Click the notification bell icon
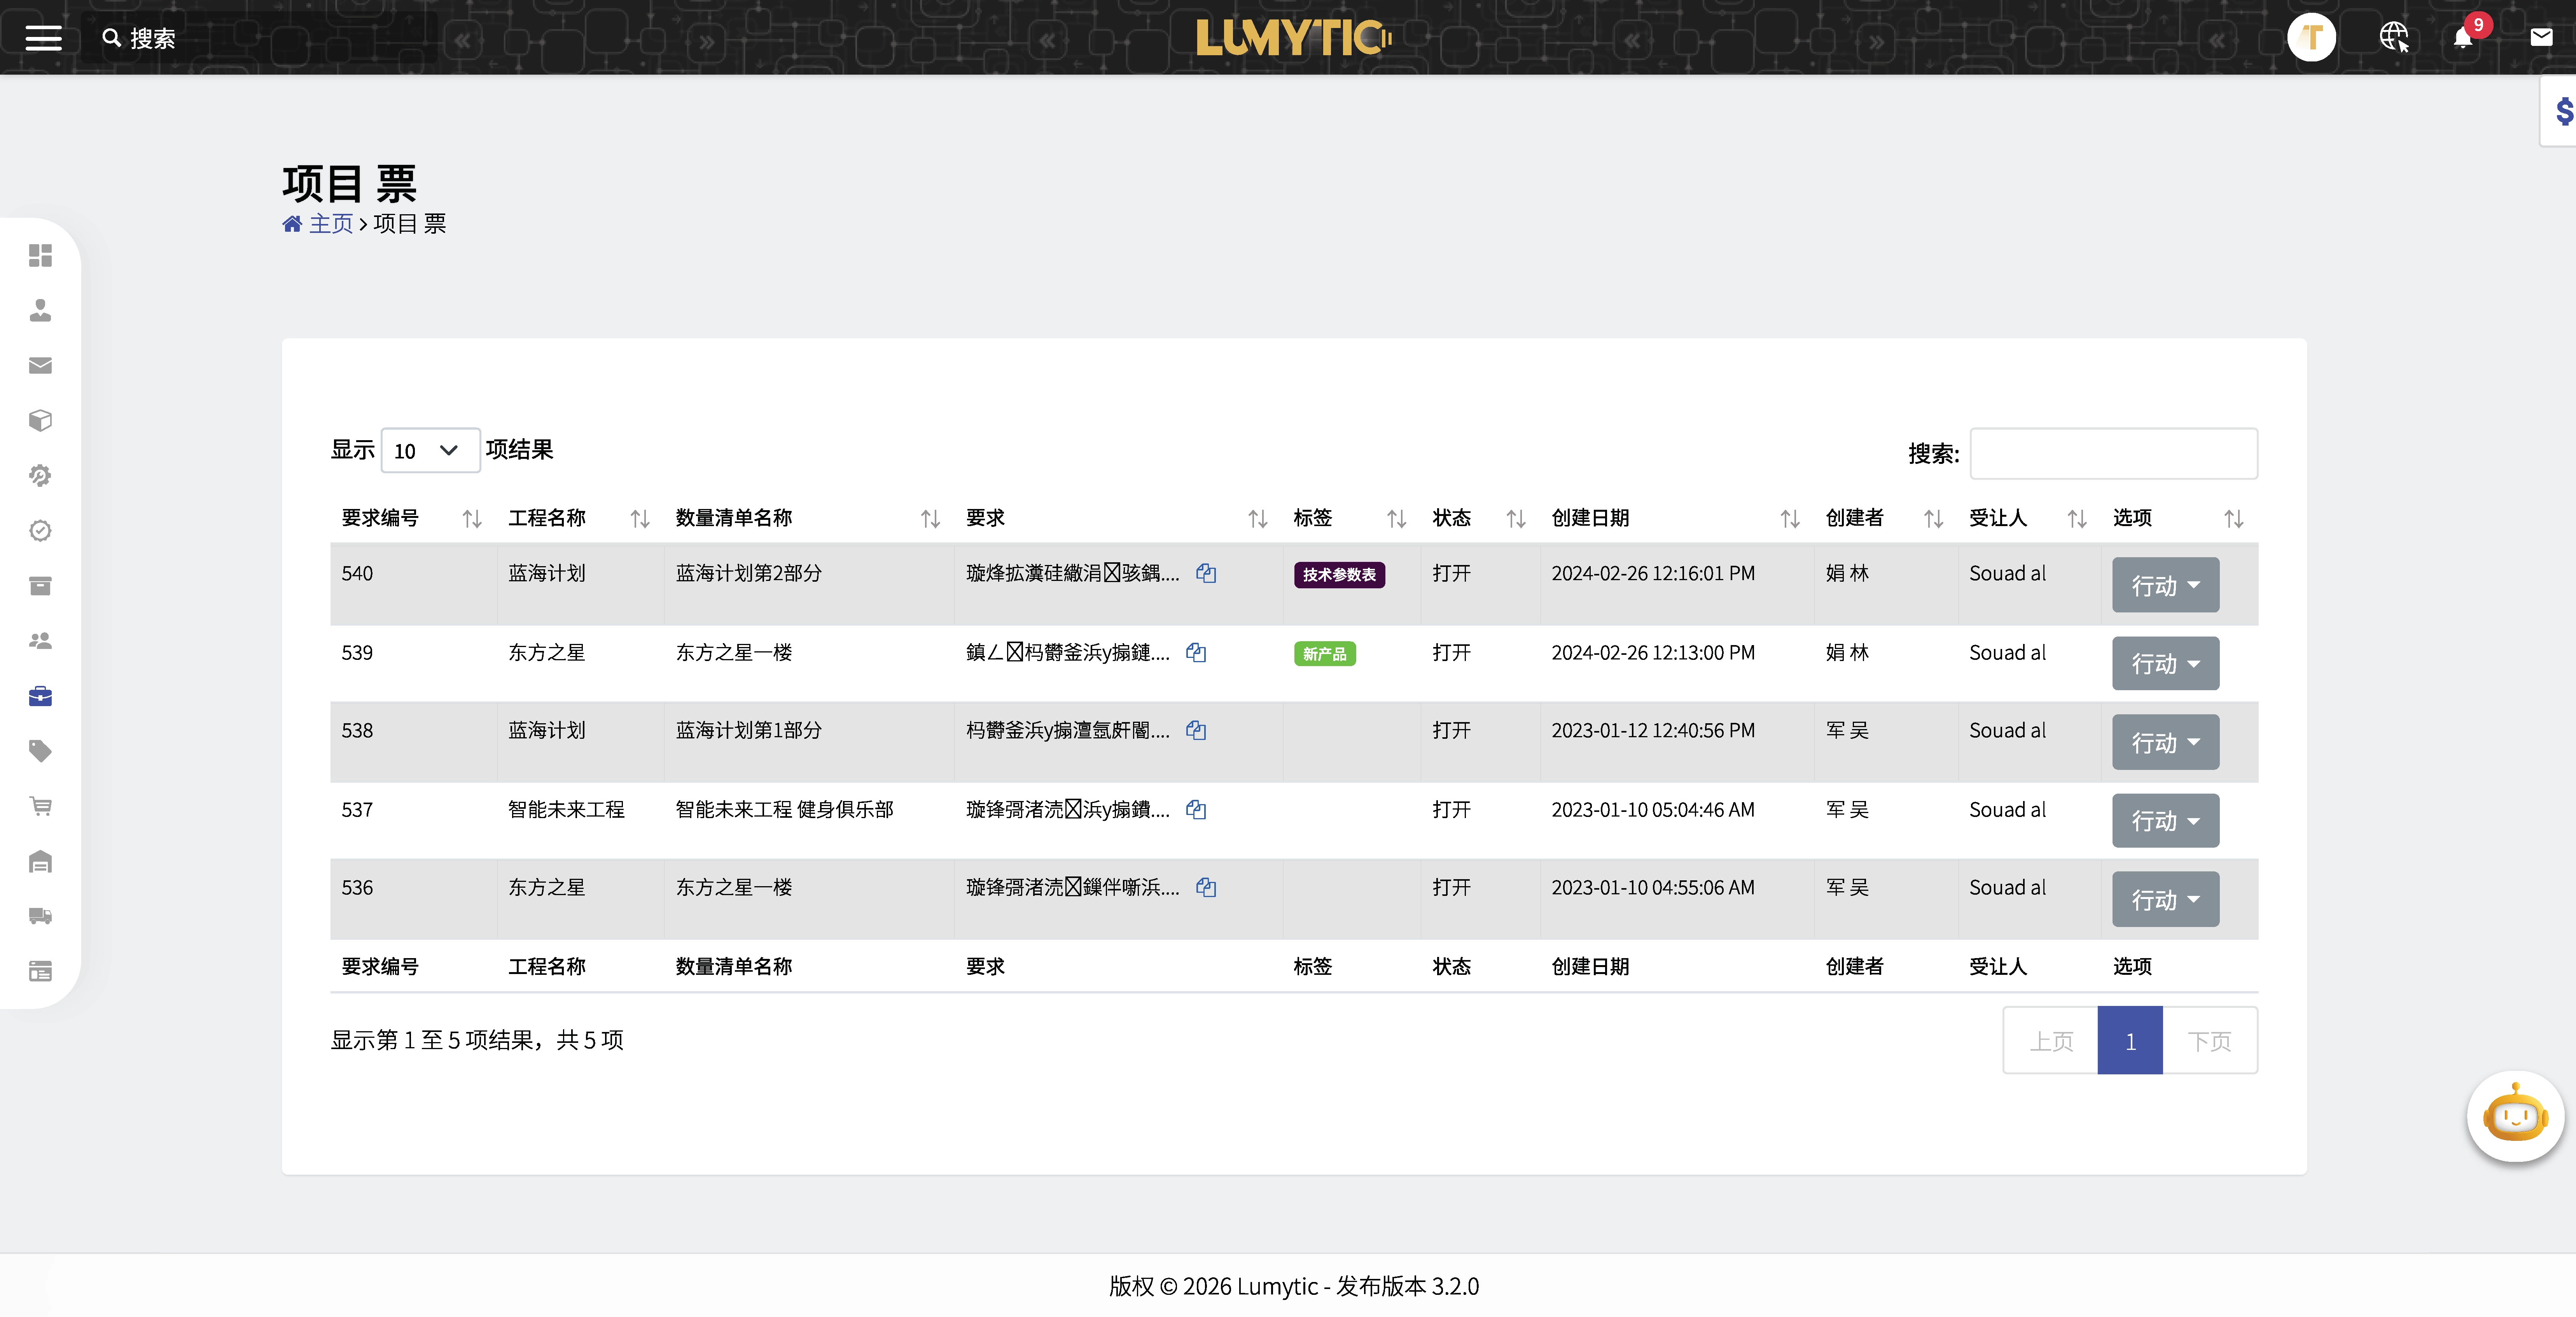The height and width of the screenshot is (1317, 2576). click(x=2463, y=38)
